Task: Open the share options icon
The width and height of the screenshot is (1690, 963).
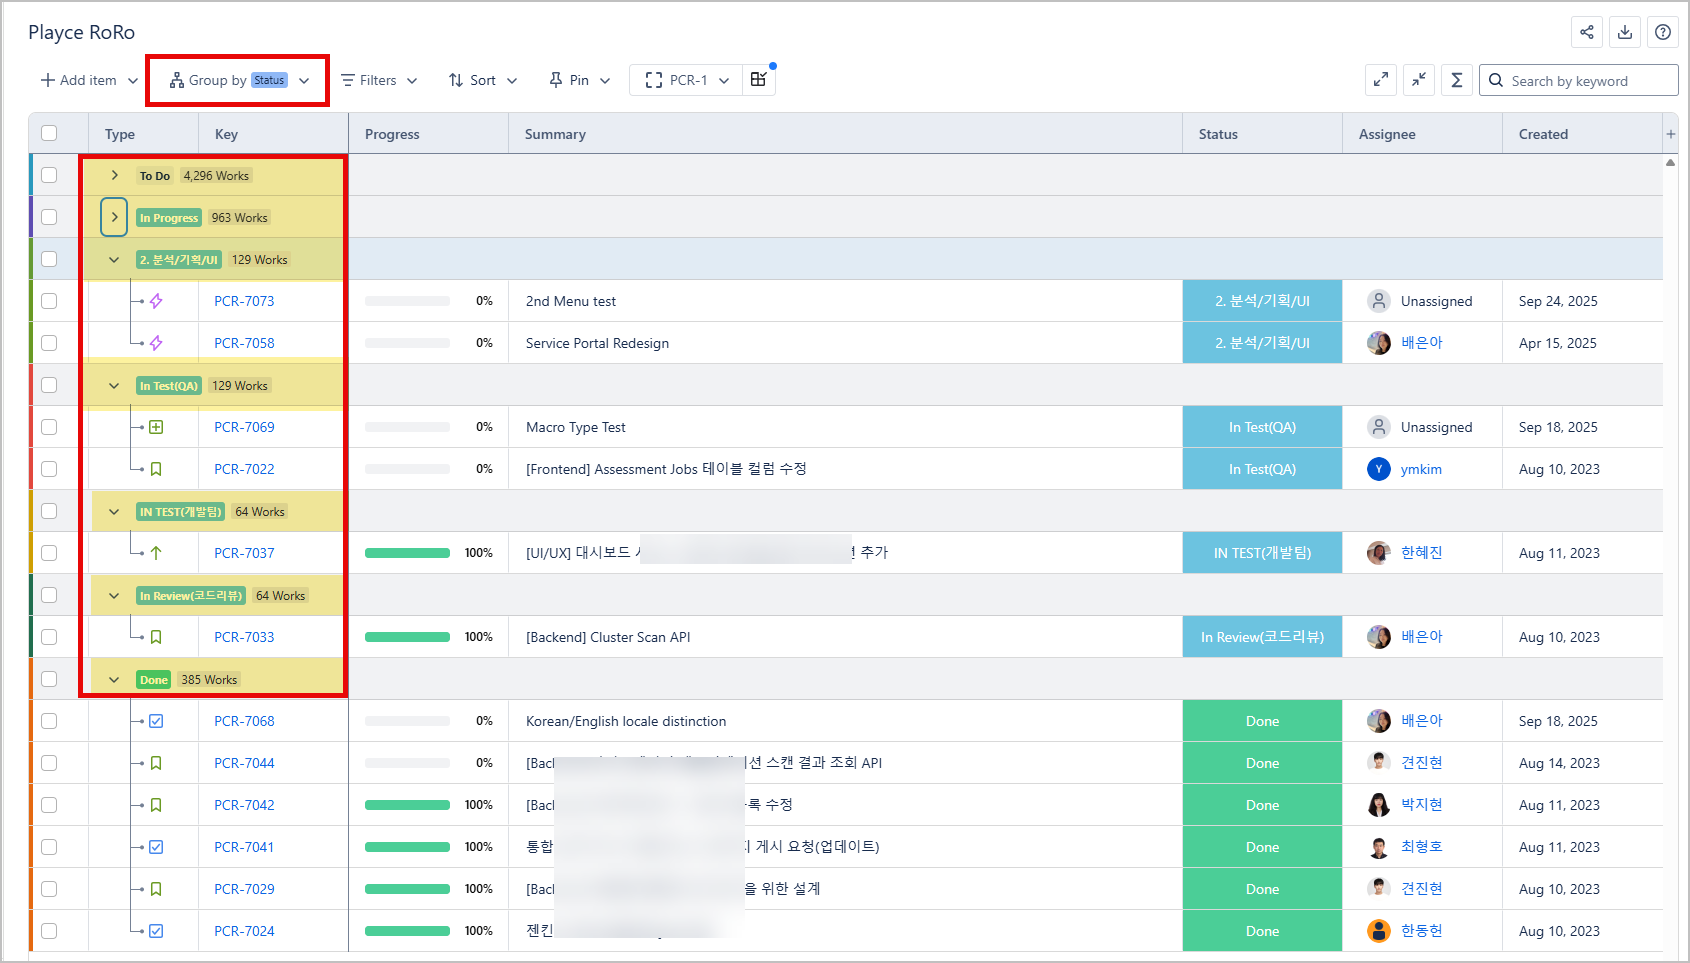Action: pyautogui.click(x=1587, y=31)
